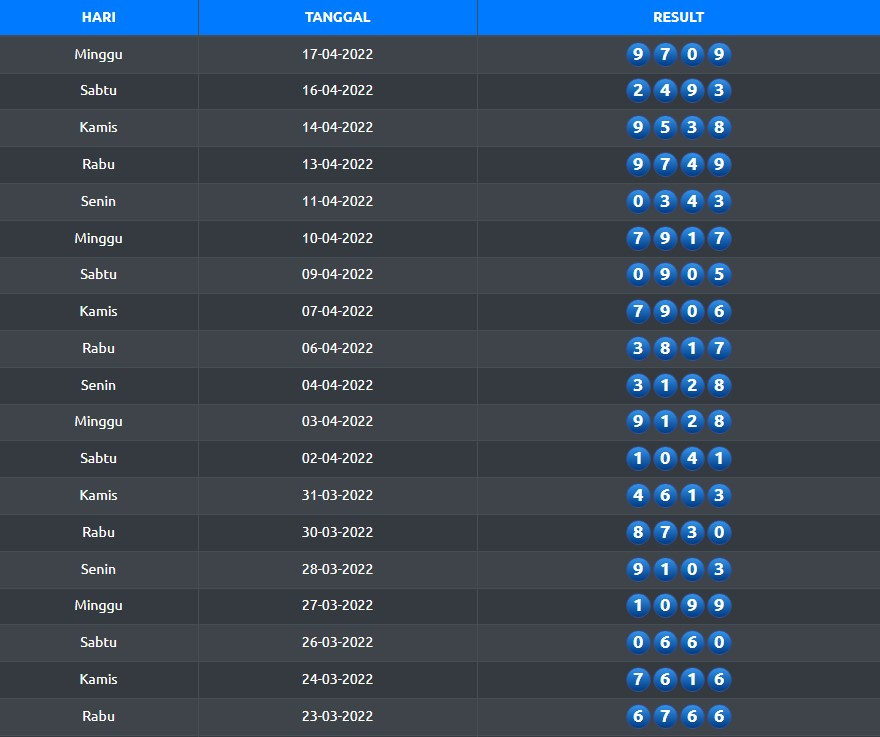Screen dimensions: 880x737
Task: Select the date 06-04-2022
Action: [x=337, y=349]
